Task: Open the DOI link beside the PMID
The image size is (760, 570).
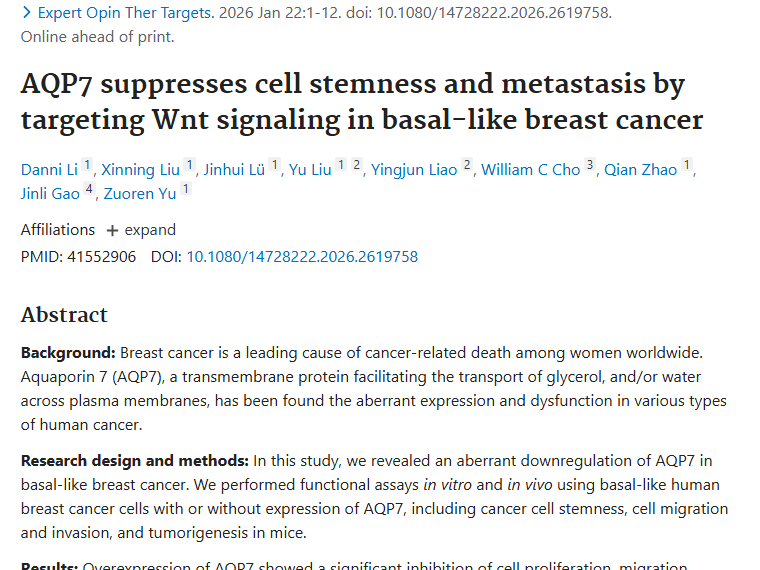Action: pyautogui.click(x=302, y=257)
